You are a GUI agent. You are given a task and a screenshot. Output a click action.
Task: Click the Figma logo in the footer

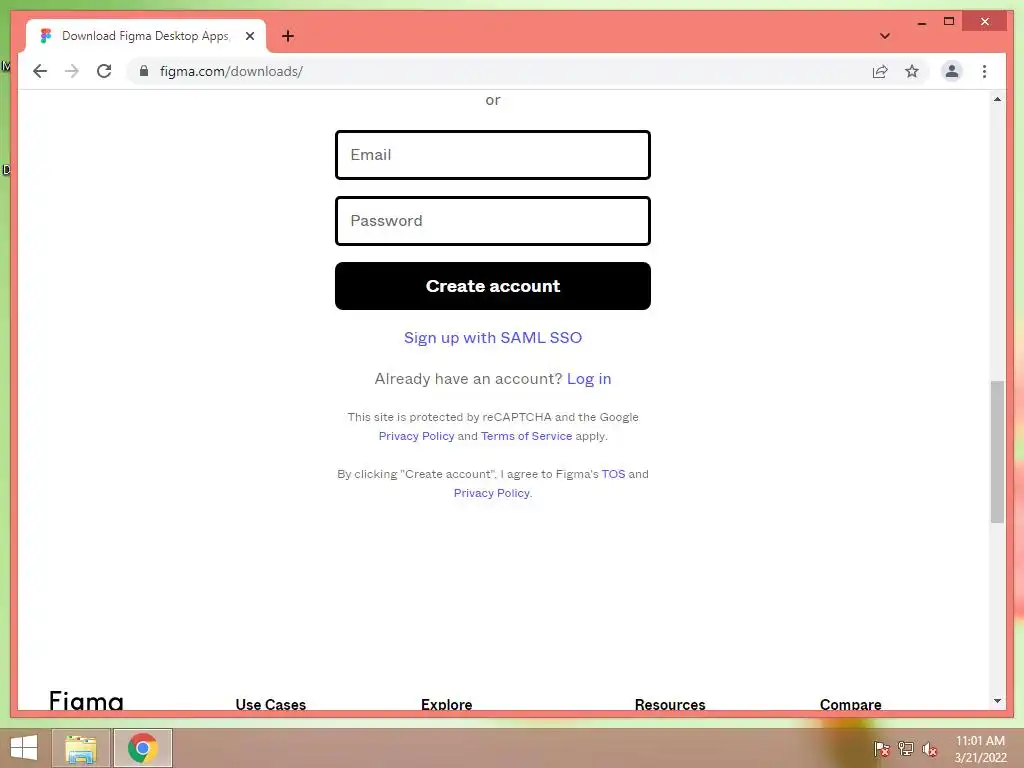click(86, 701)
